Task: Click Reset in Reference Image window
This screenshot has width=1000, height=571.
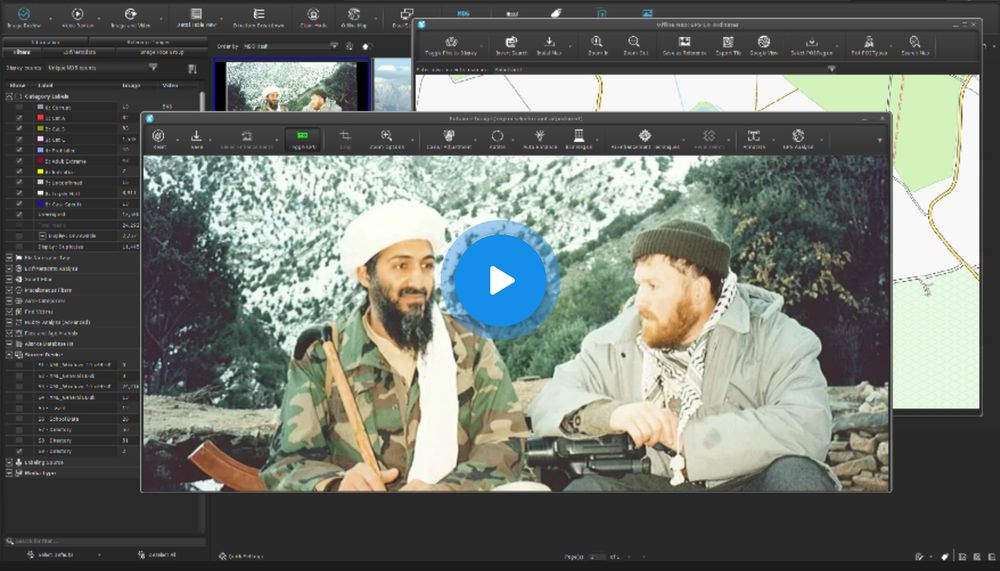Action: click(x=159, y=139)
